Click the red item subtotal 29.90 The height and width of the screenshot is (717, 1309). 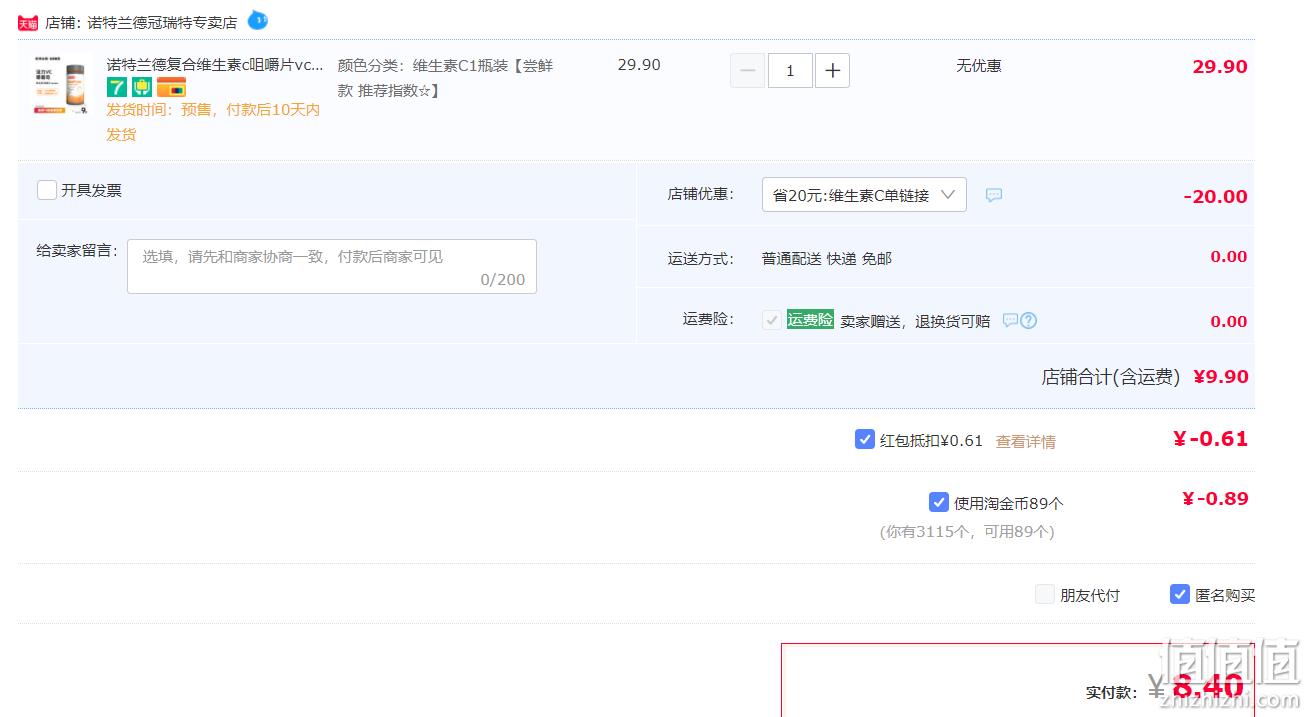(x=1220, y=67)
